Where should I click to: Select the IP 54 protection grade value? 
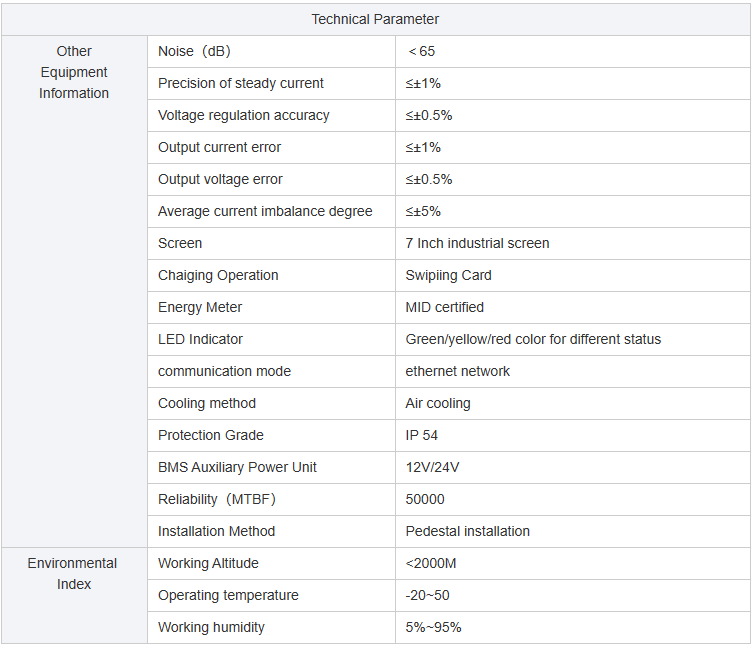tap(421, 435)
